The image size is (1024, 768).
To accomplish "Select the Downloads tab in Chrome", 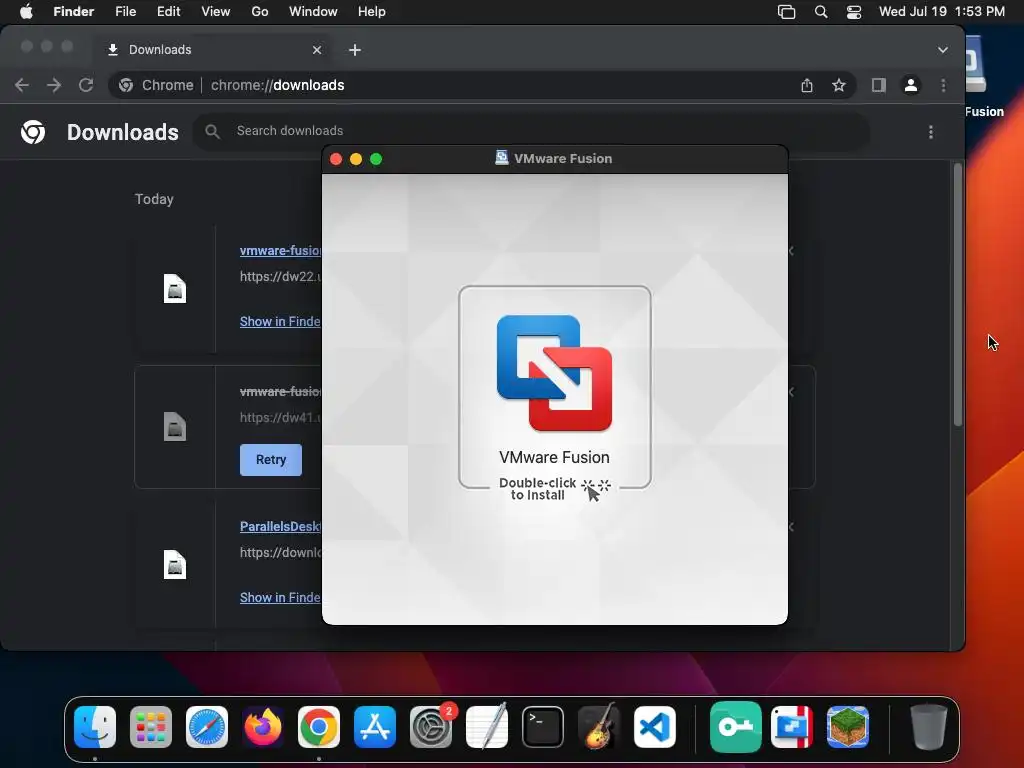I will (214, 50).
